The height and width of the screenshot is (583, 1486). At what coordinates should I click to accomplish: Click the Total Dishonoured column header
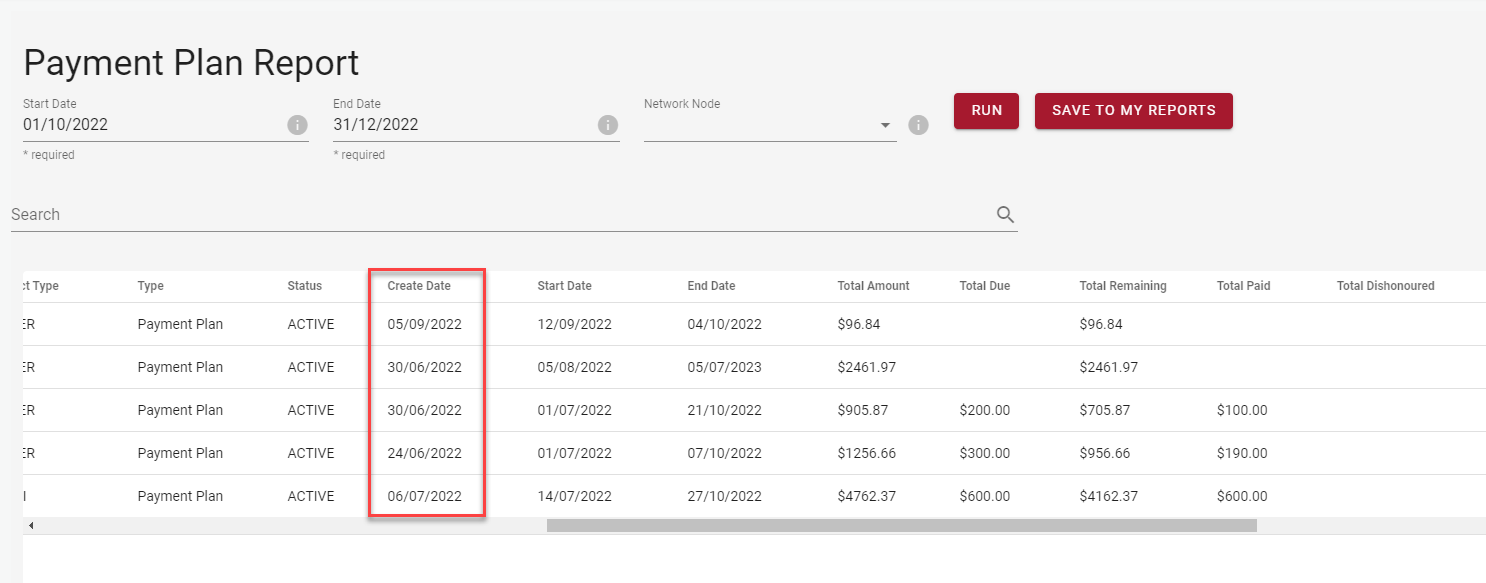(x=1385, y=286)
